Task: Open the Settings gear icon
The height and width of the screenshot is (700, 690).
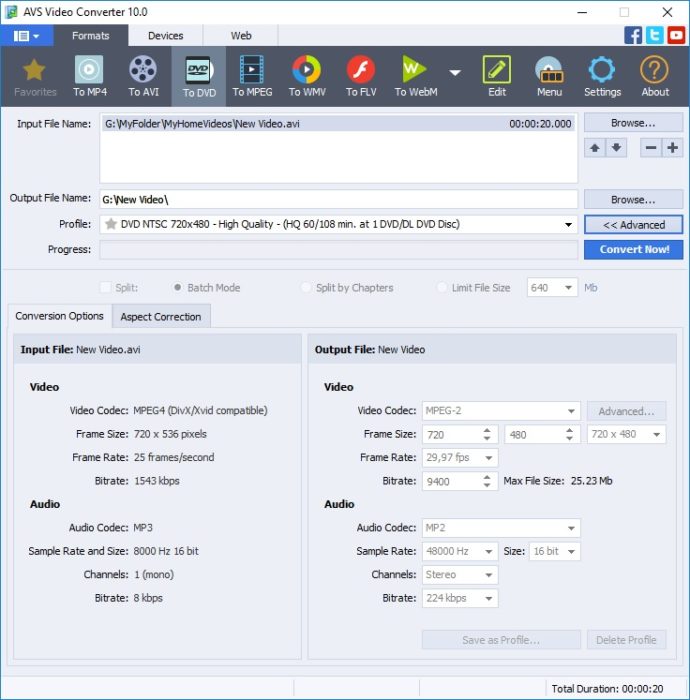Action: (x=602, y=77)
